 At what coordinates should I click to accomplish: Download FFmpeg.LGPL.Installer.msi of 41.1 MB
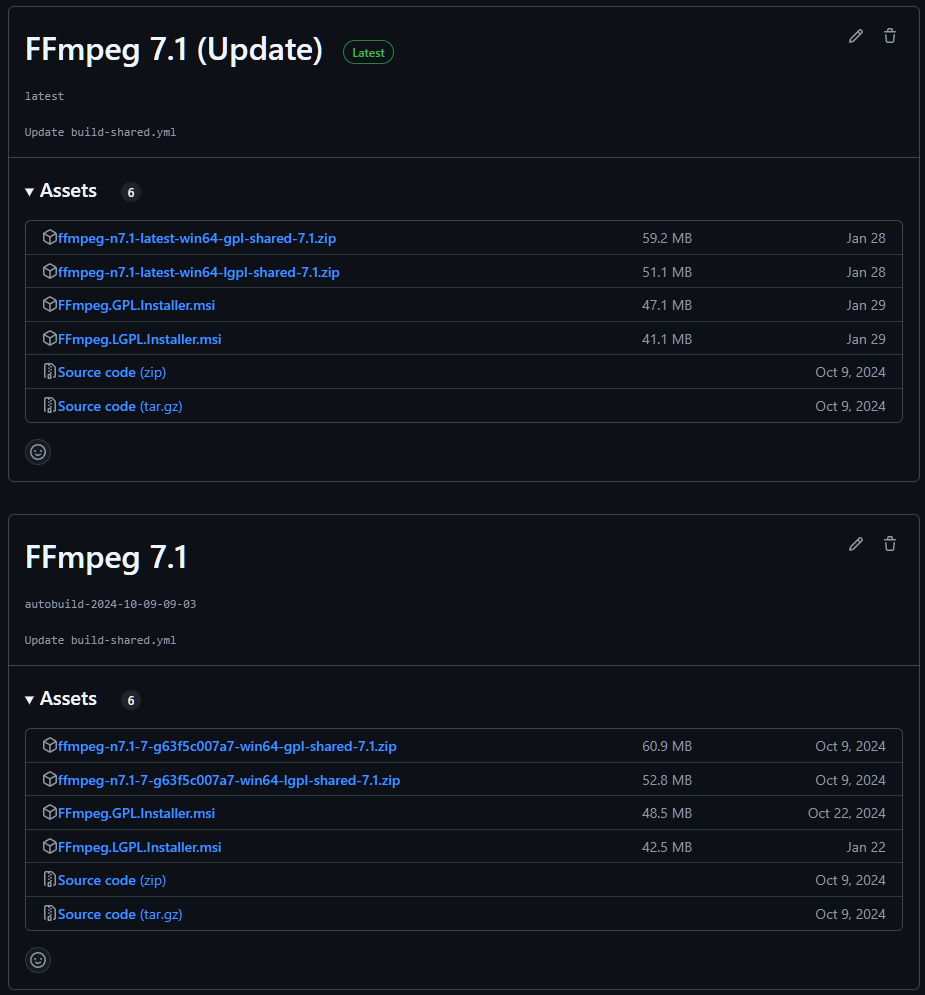click(139, 339)
